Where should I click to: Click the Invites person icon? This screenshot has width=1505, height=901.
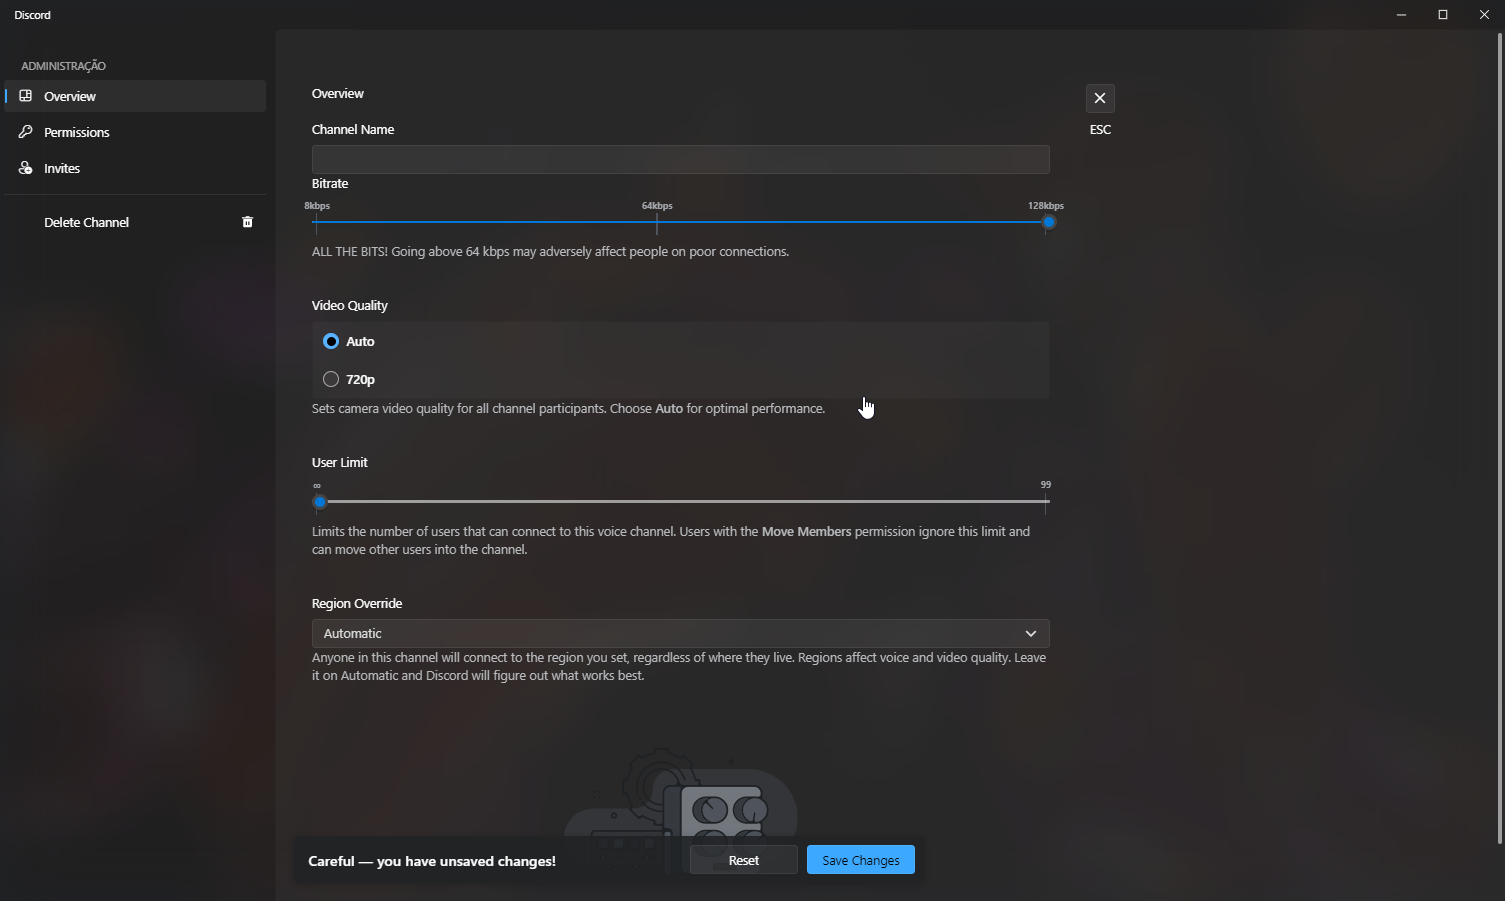click(x=26, y=167)
